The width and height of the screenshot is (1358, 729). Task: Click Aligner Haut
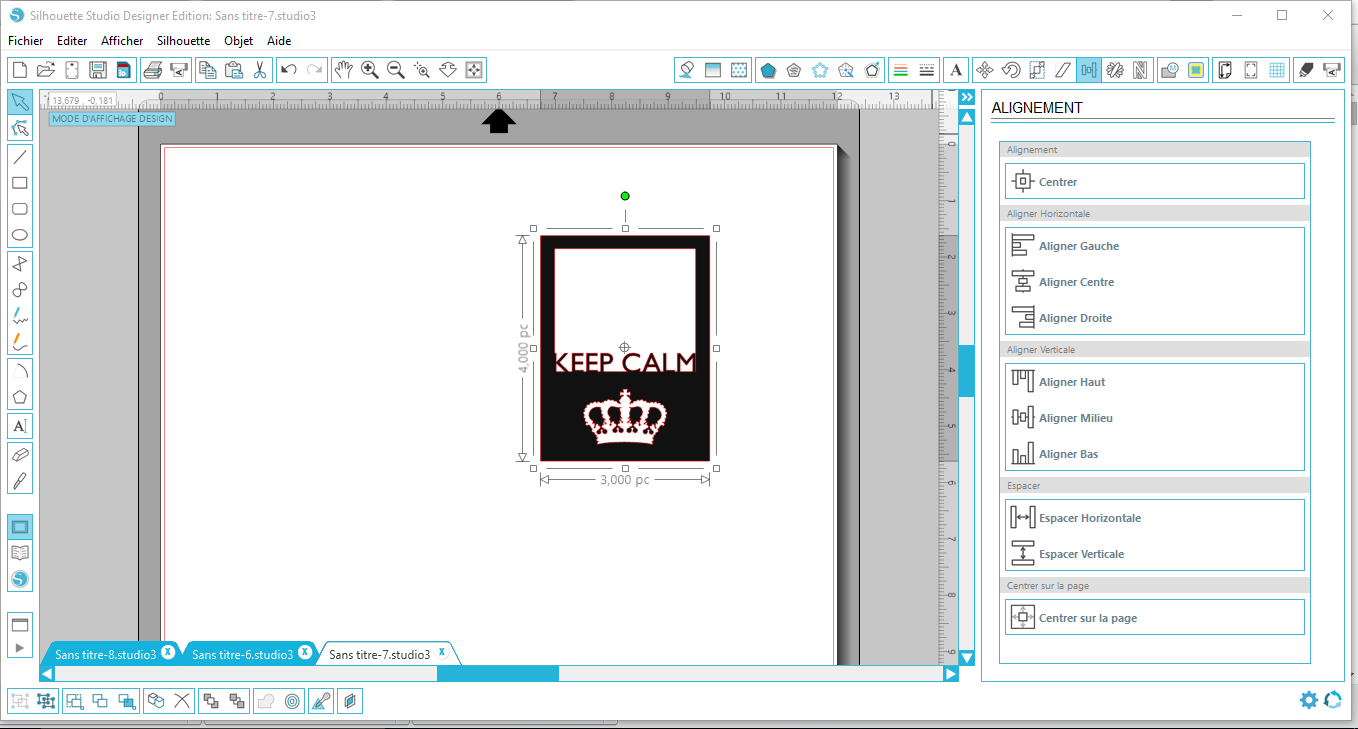coord(1155,382)
